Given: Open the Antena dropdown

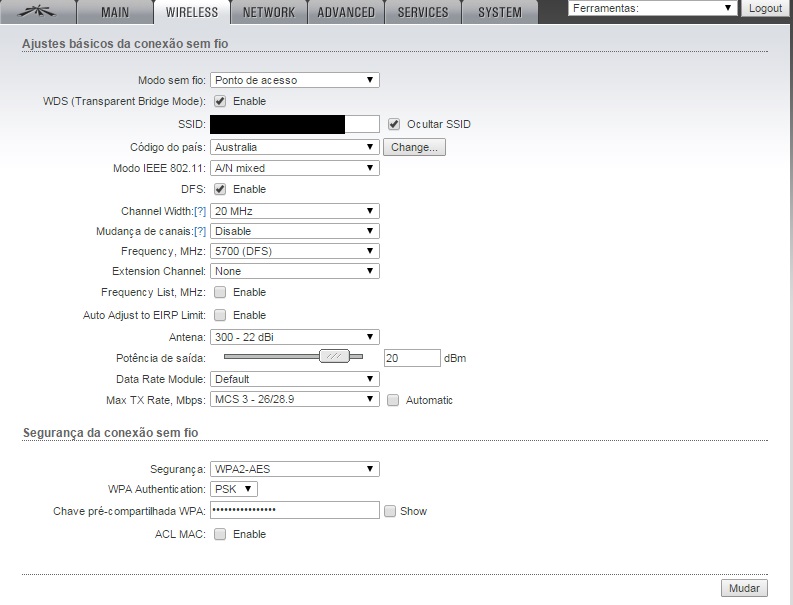Looking at the screenshot, I should coord(295,337).
